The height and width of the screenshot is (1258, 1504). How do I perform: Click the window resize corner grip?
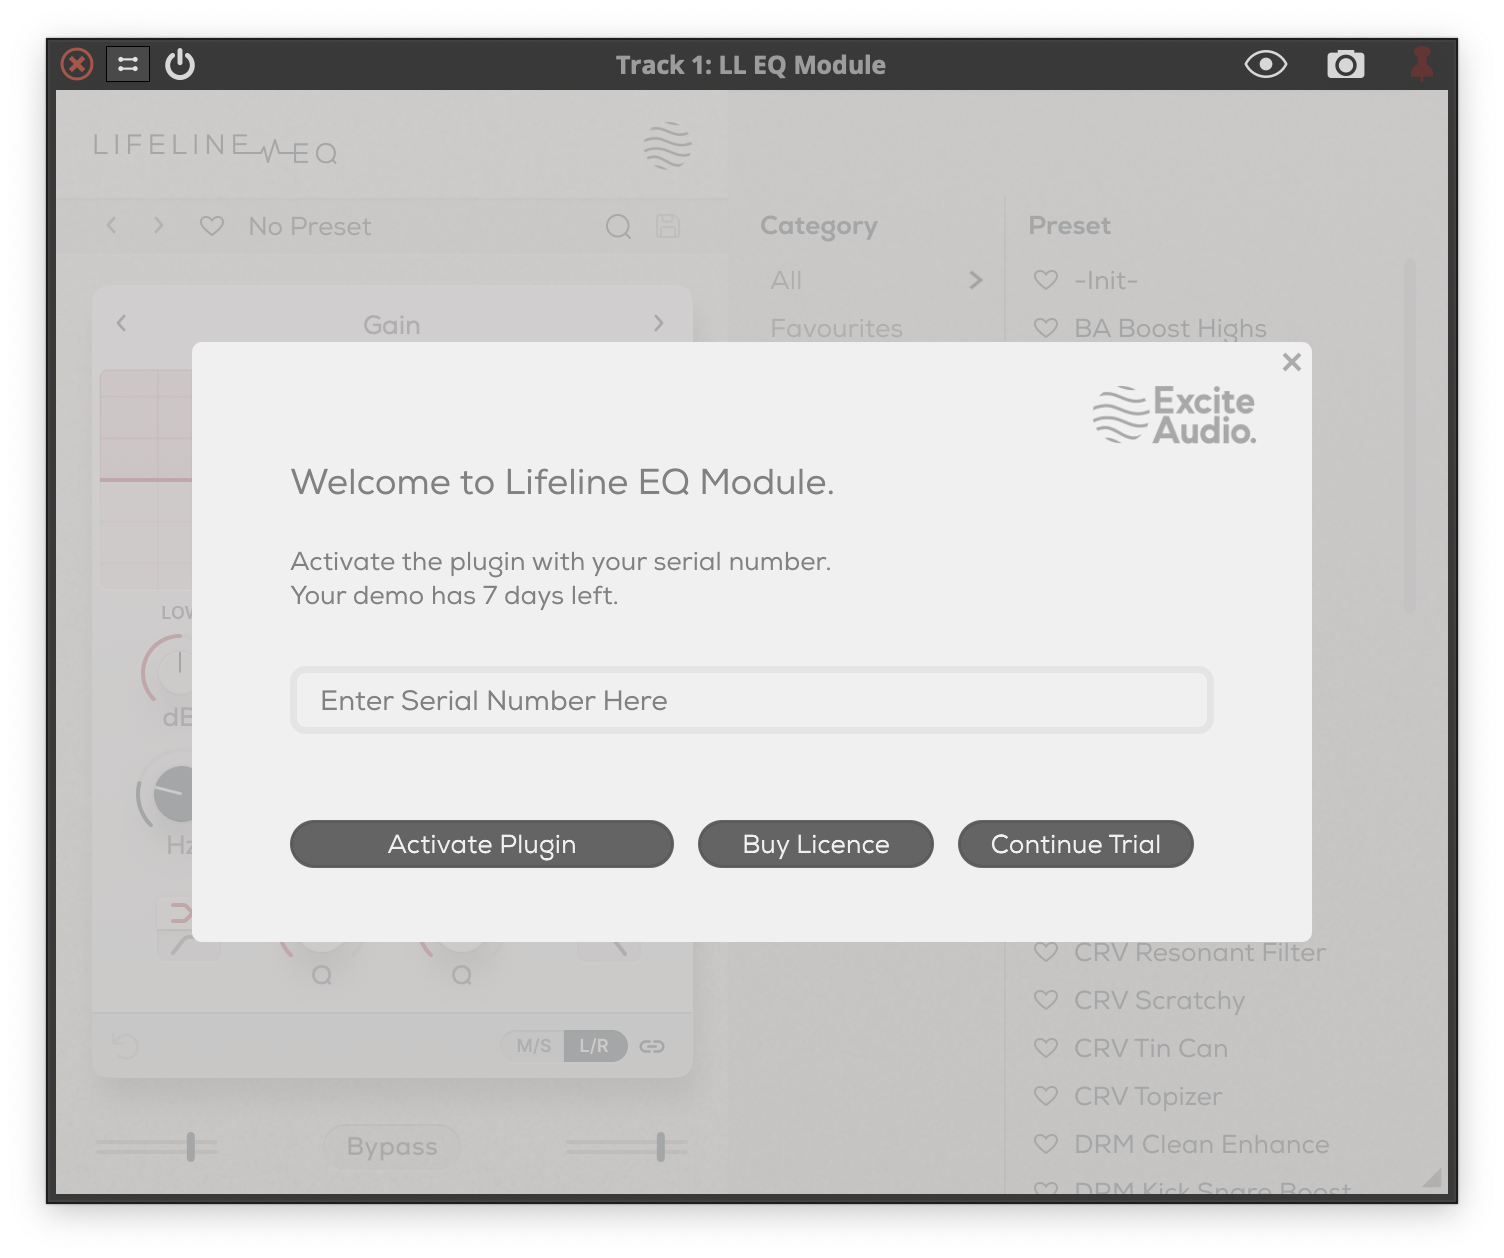[1432, 1178]
